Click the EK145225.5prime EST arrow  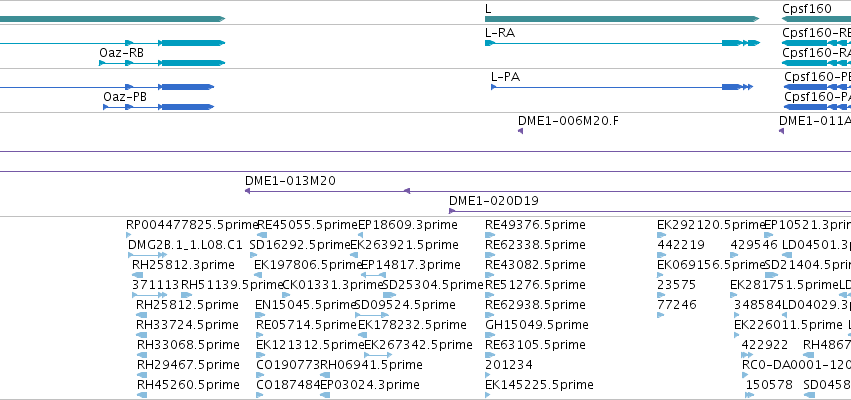[488, 396]
